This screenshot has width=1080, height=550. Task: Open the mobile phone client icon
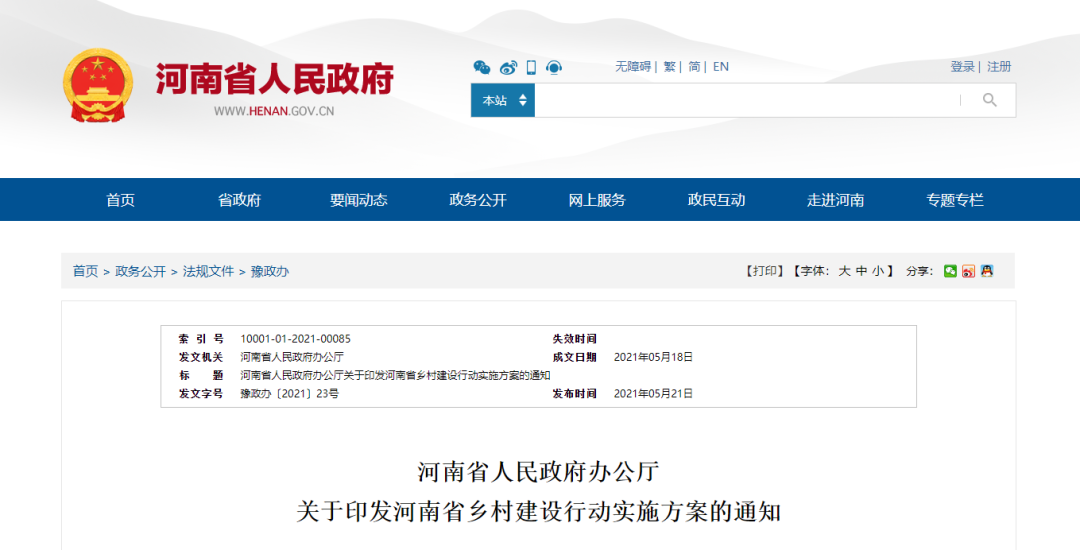[x=531, y=67]
